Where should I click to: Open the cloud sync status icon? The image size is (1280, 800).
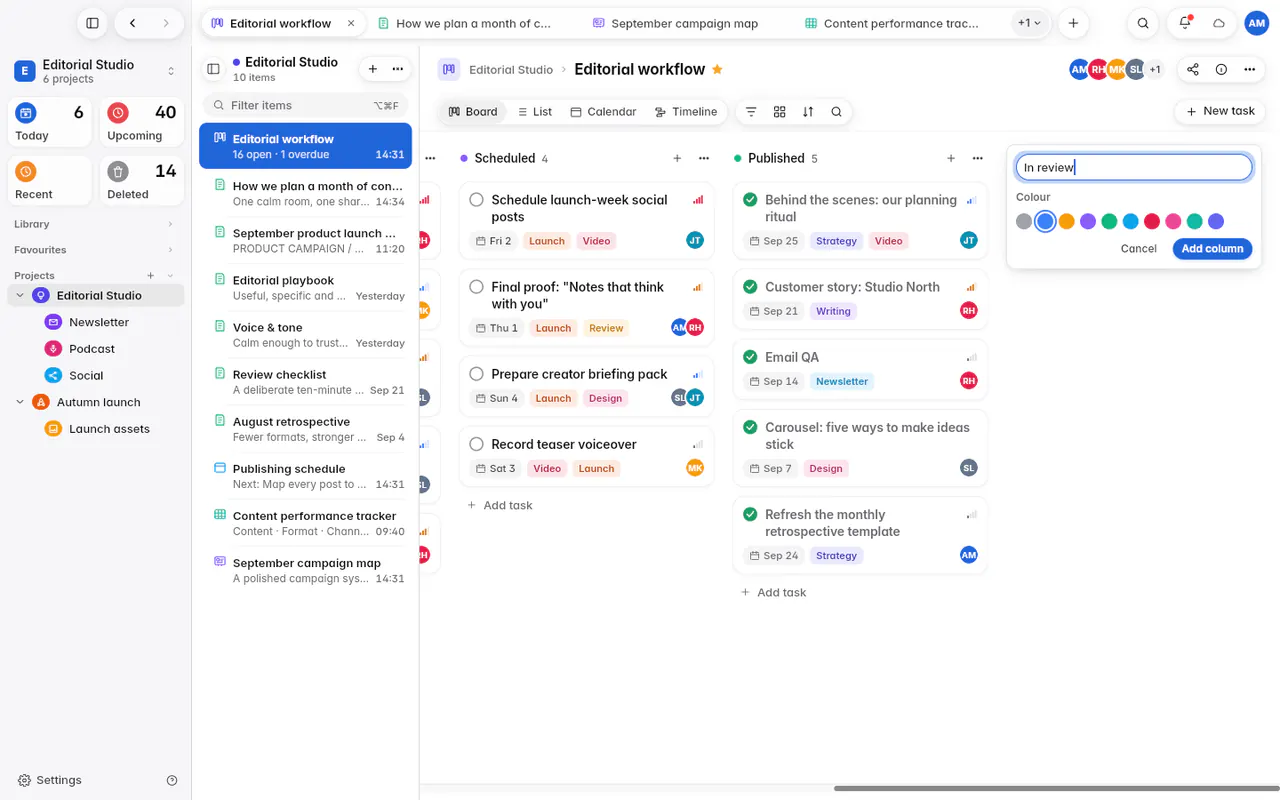tap(1219, 23)
